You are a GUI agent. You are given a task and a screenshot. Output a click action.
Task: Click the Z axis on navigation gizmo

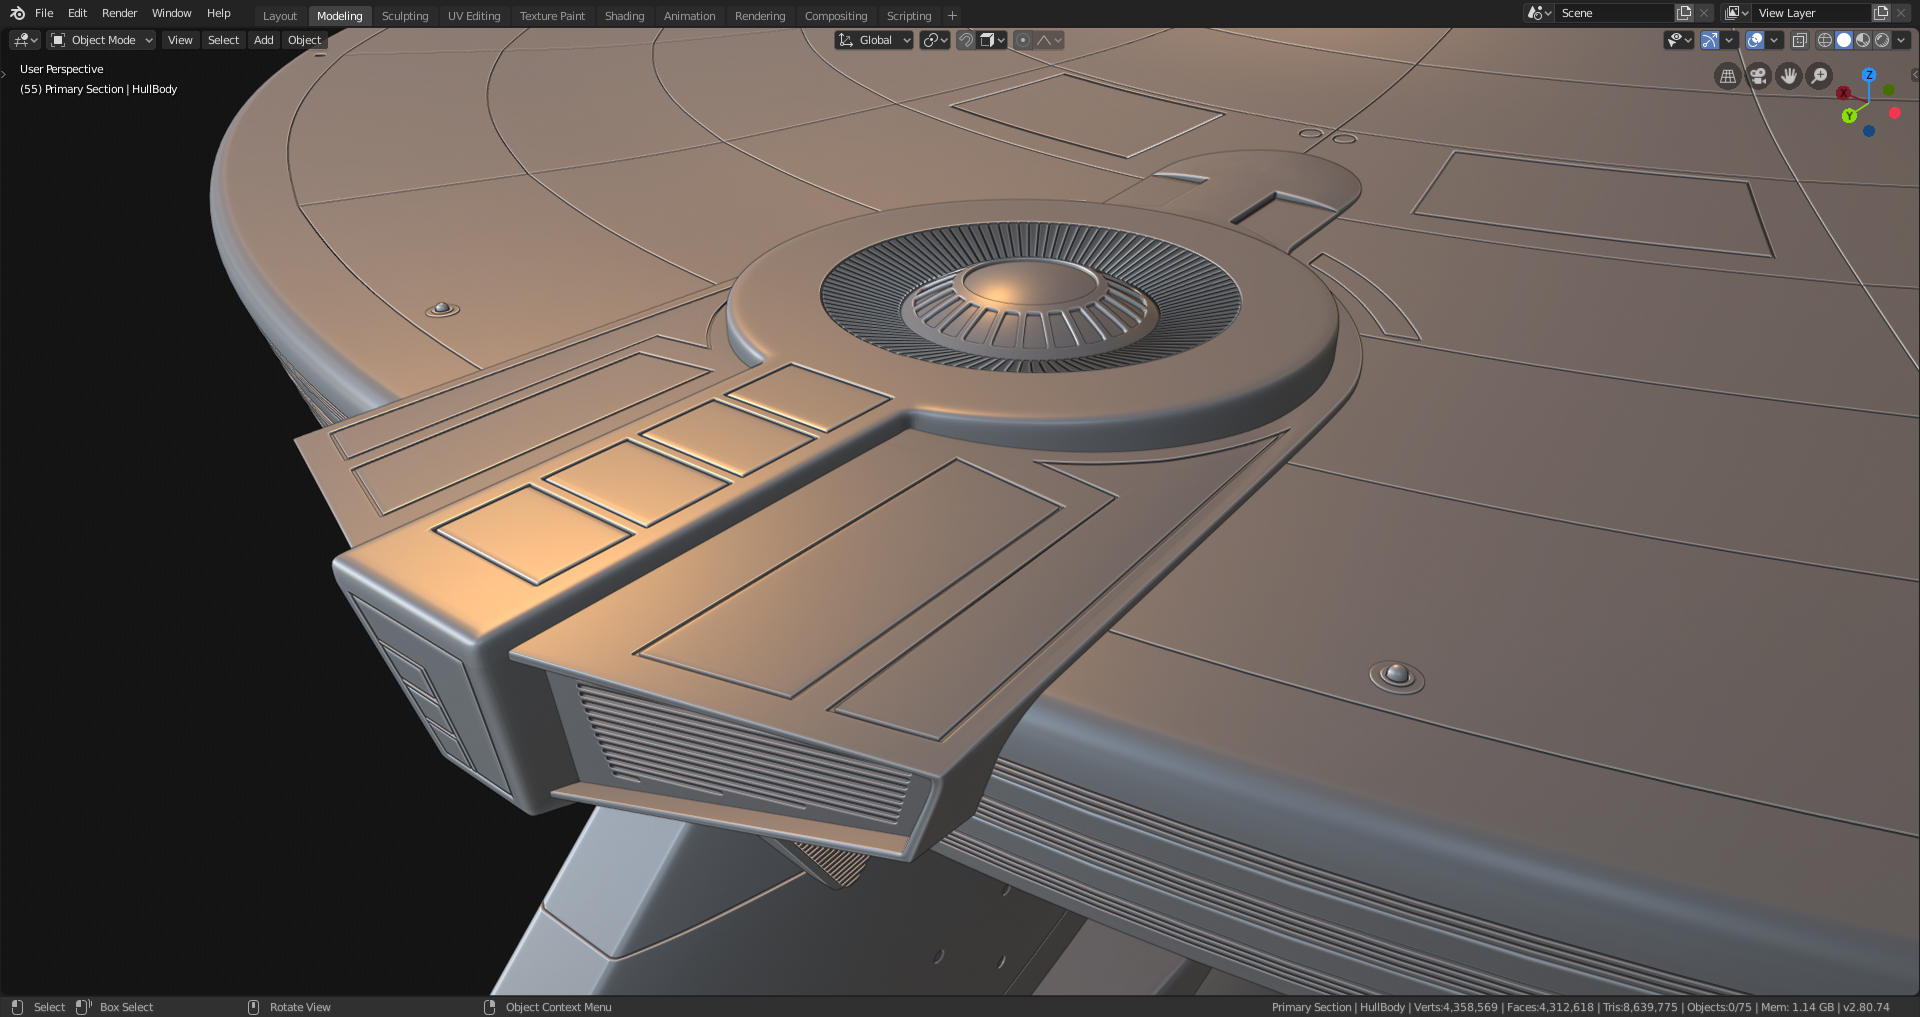tap(1868, 75)
